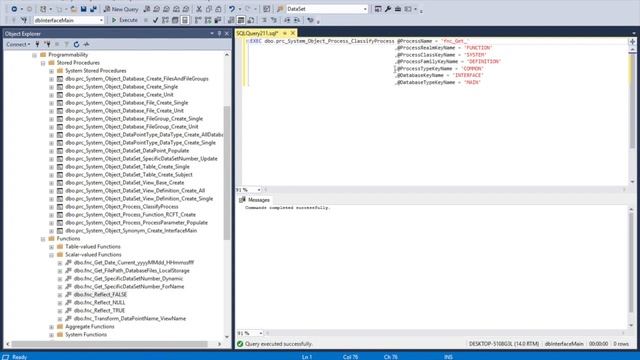Parse the query with checkmark icon
This screenshot has width=640, height=360.
(156, 20)
